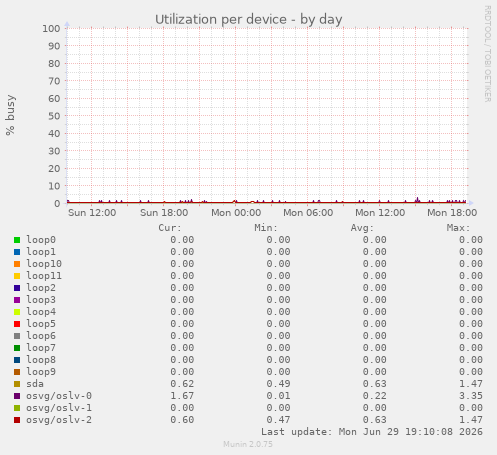Viewport: 497px width, 455px height.
Task: Click the loop11 yellow color swatch
Action: pos(17,276)
